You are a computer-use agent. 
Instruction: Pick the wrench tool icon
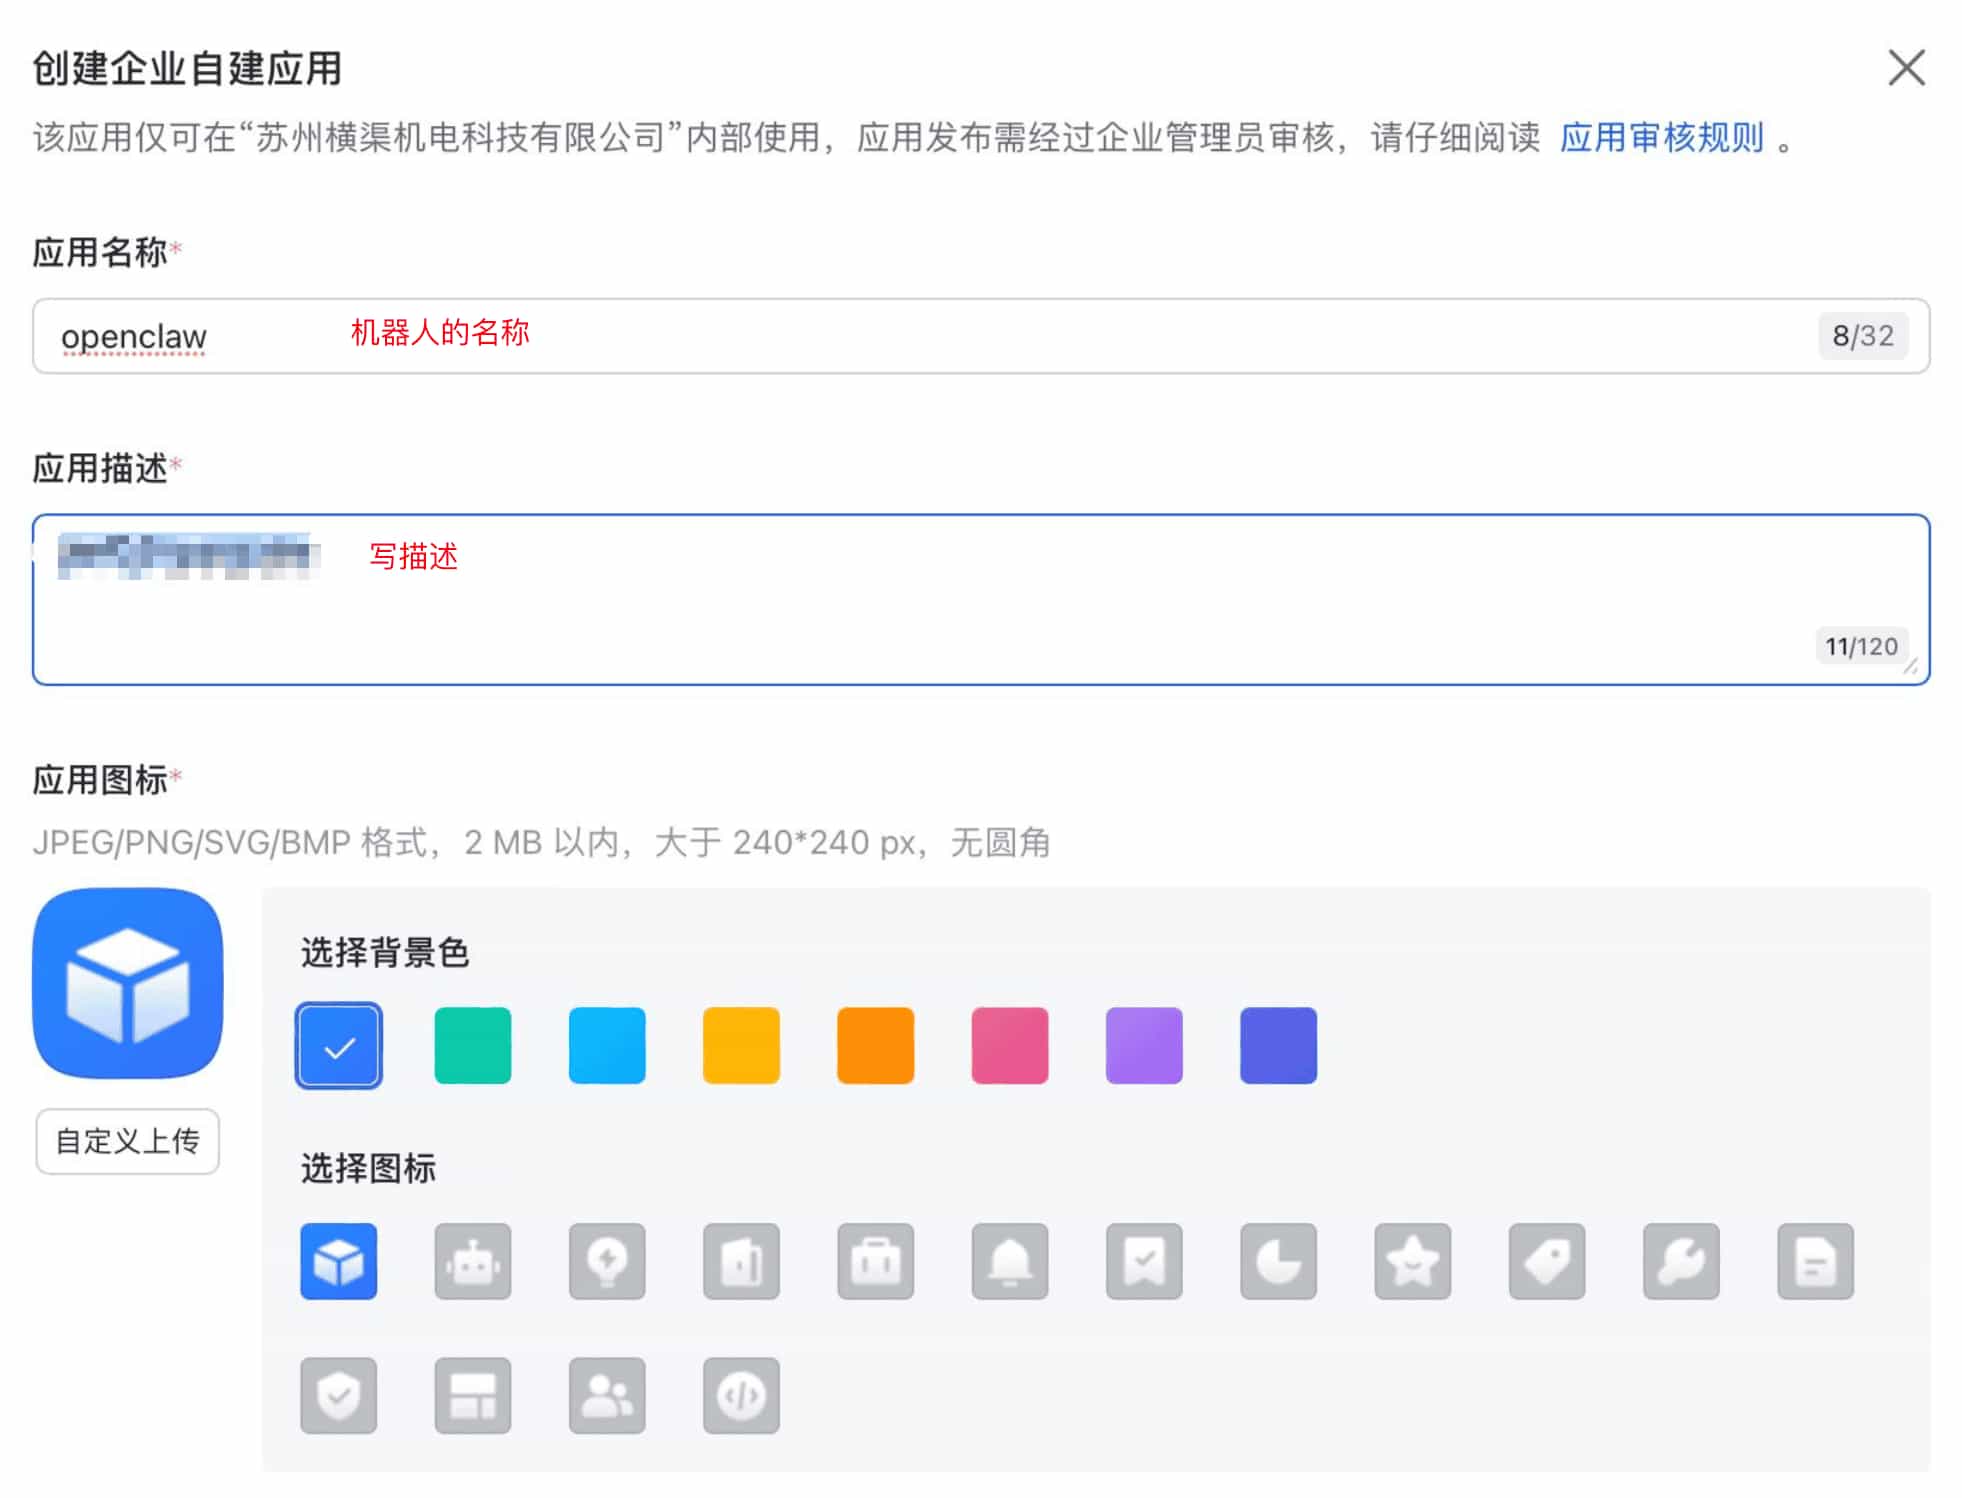click(x=1680, y=1261)
